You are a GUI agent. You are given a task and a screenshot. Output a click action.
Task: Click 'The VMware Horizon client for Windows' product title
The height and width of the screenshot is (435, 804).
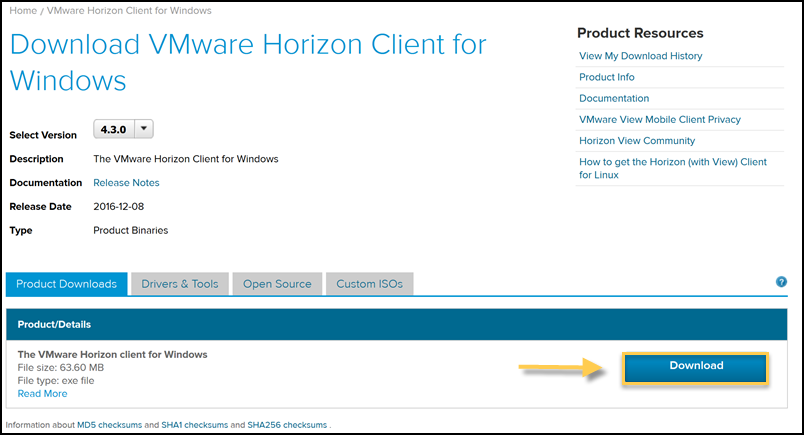click(x=112, y=354)
